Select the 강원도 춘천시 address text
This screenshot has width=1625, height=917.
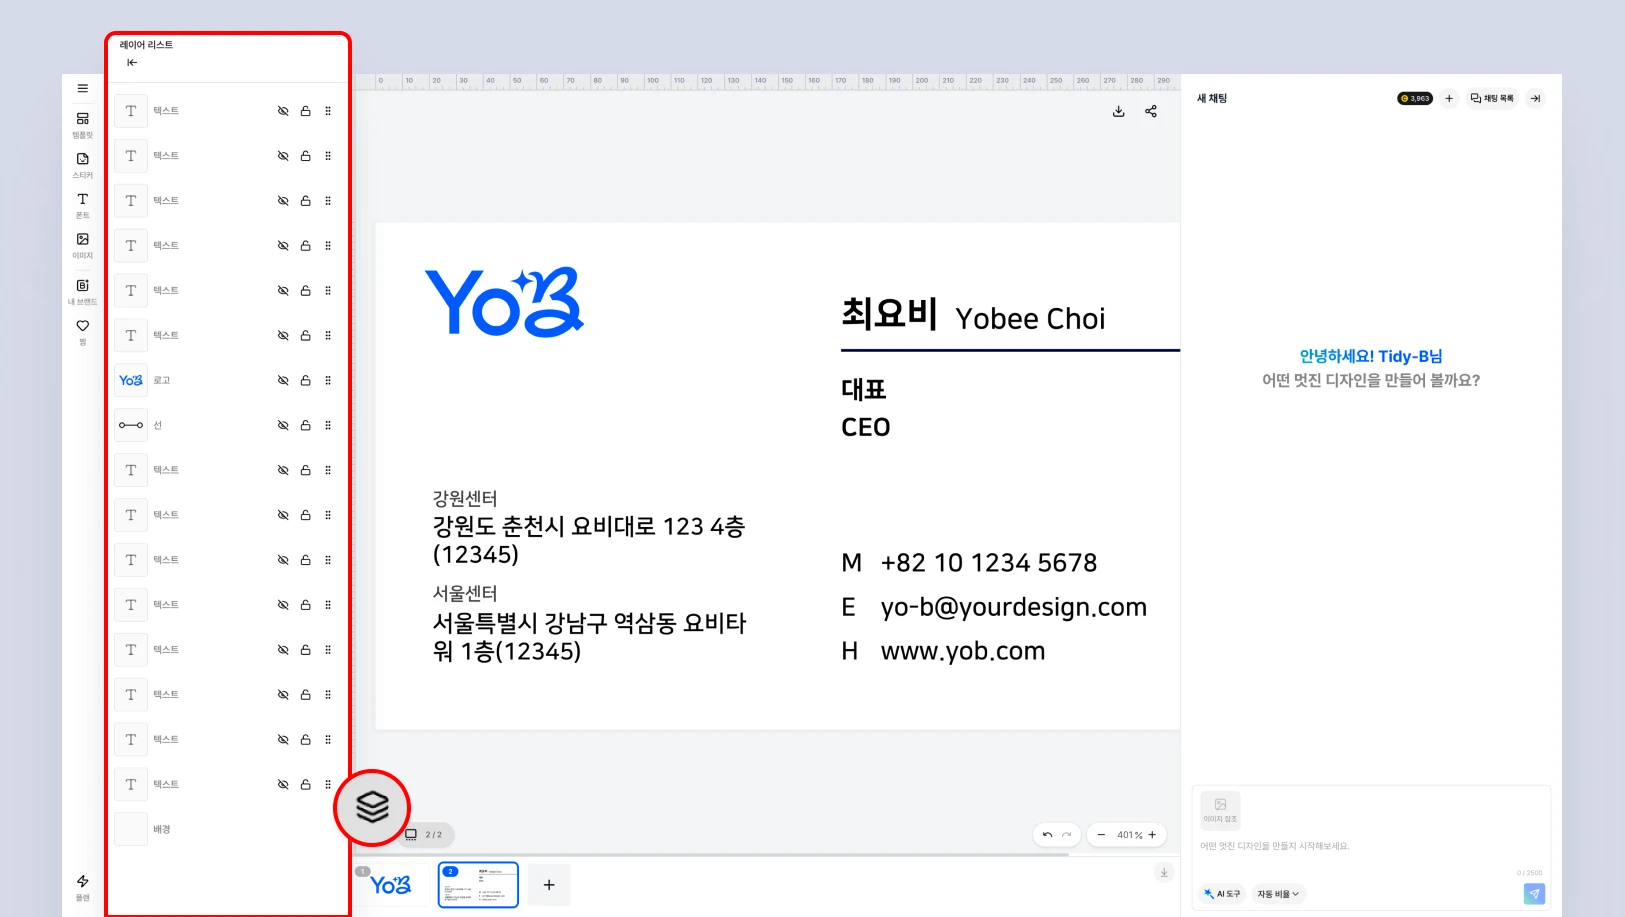click(589, 540)
